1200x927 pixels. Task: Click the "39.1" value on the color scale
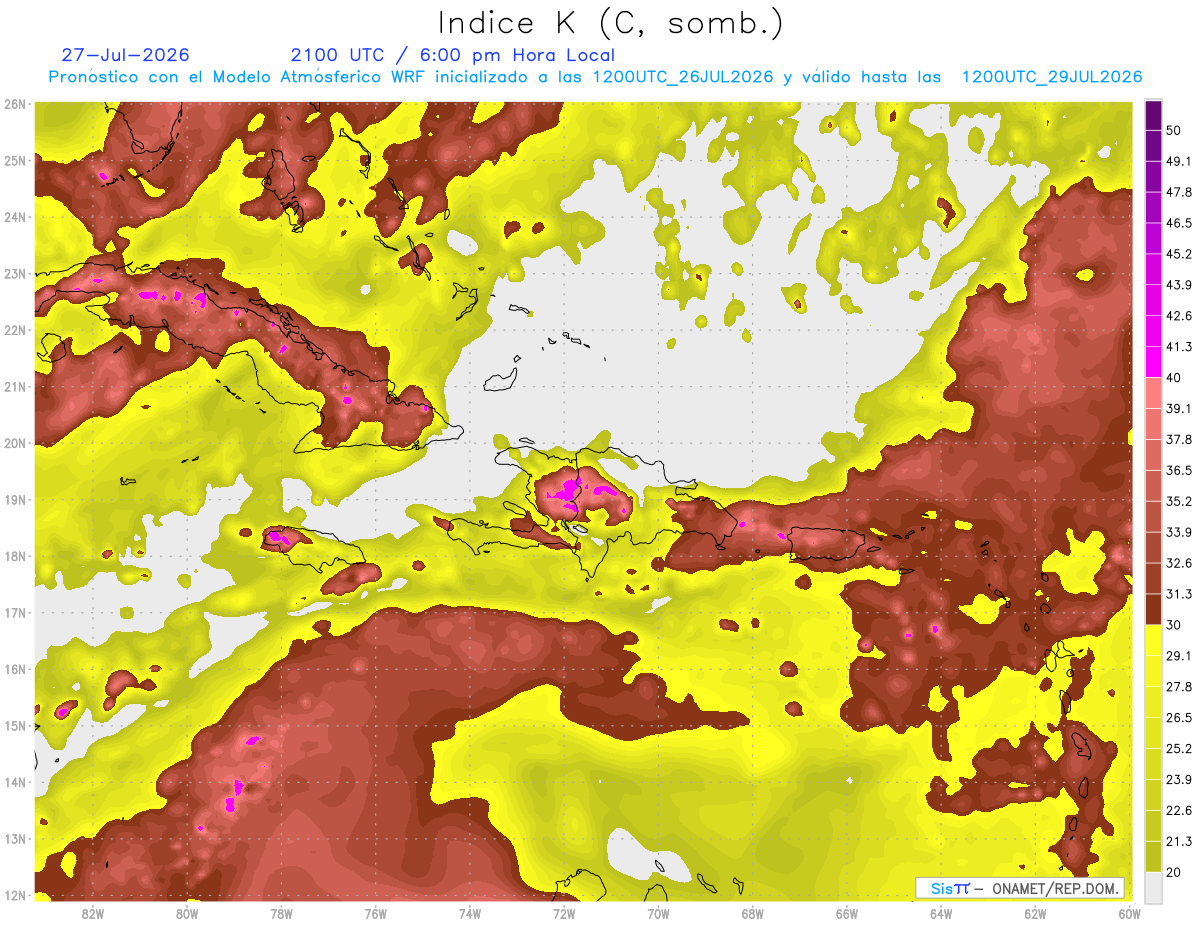(x=1179, y=408)
